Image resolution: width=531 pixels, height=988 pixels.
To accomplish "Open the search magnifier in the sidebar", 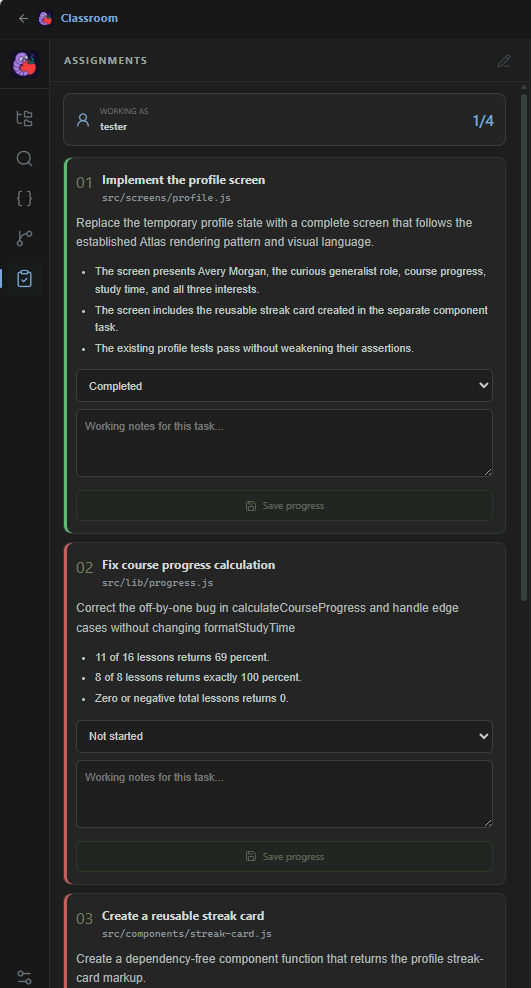I will point(25,158).
